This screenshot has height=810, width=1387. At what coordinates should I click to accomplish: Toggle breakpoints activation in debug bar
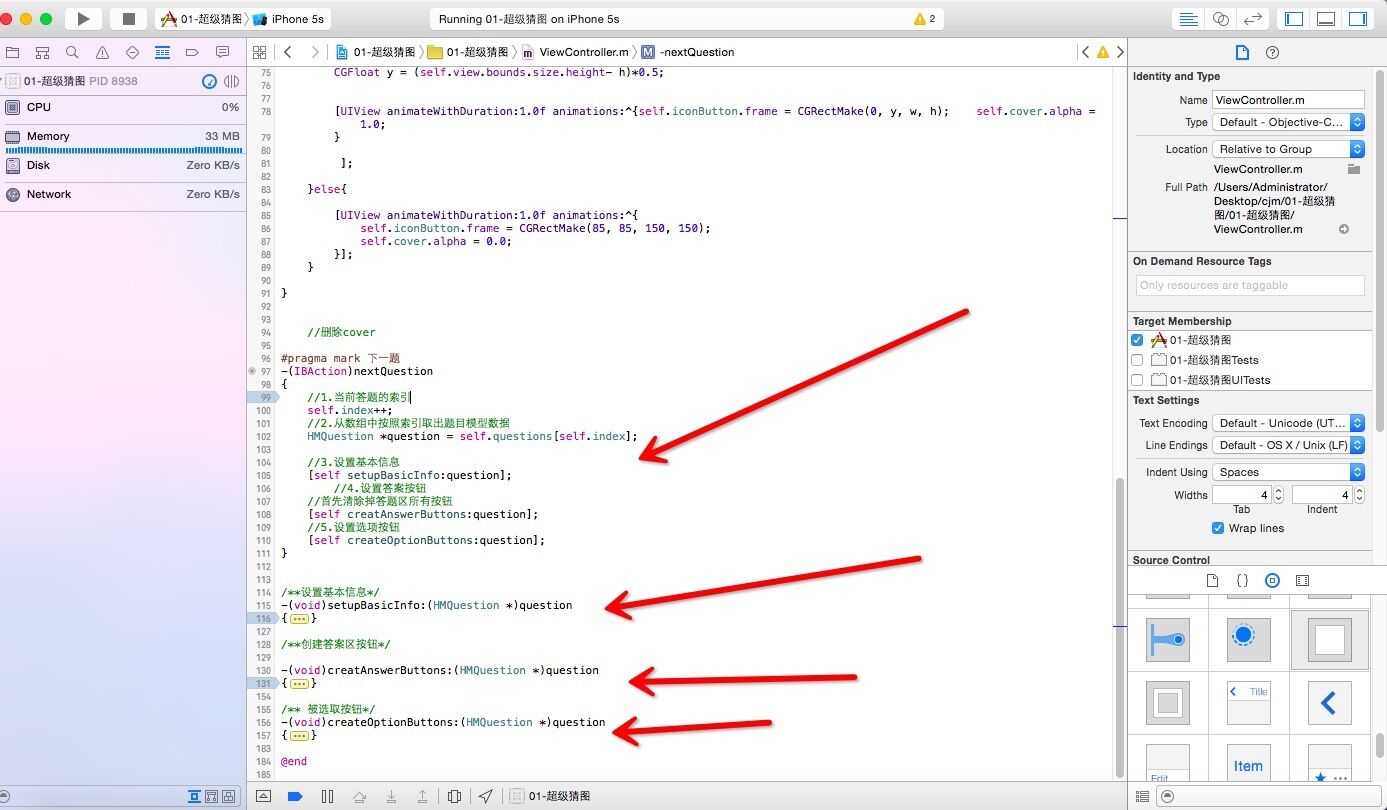[x=295, y=796]
